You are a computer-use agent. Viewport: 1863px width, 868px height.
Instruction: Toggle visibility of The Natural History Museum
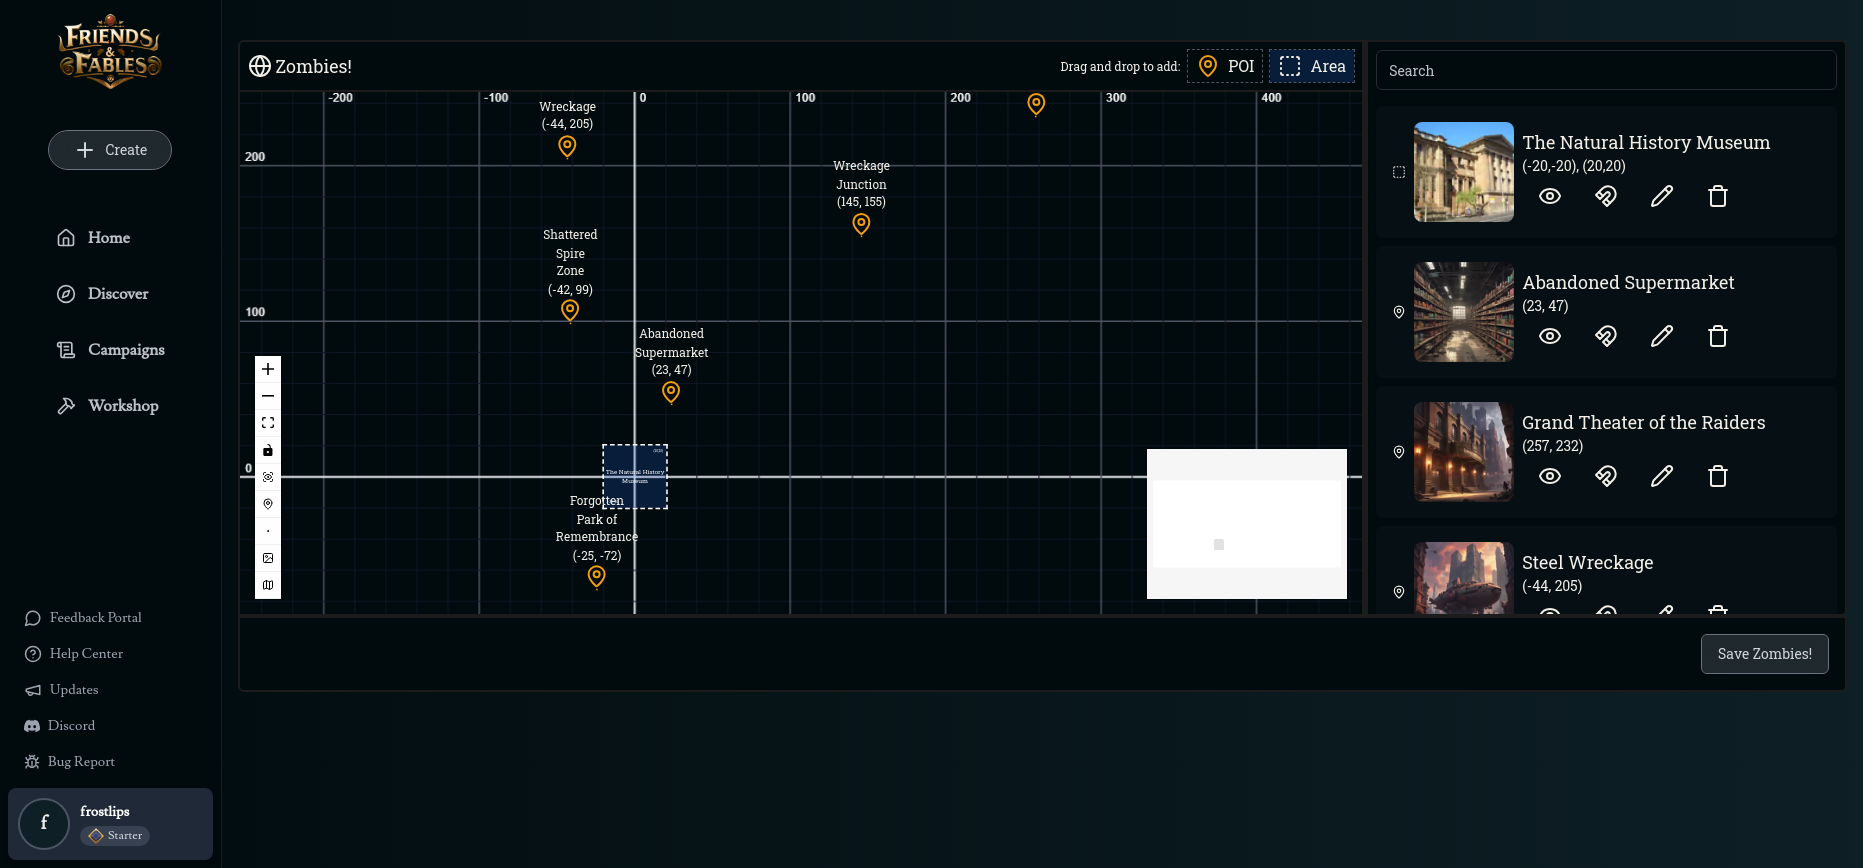(1549, 196)
